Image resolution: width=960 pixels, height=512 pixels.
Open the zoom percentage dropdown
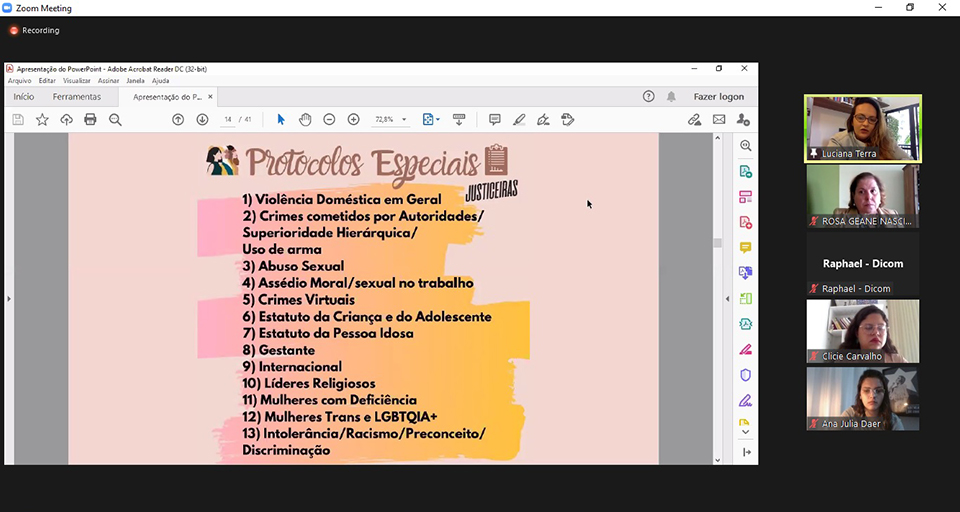[x=404, y=120]
